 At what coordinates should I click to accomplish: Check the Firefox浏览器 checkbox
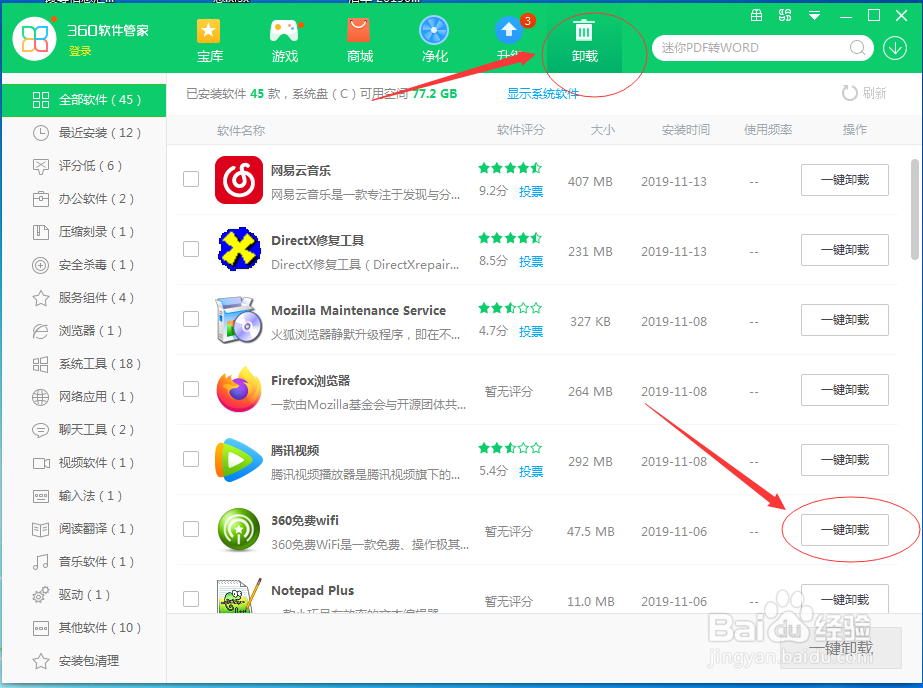191,389
